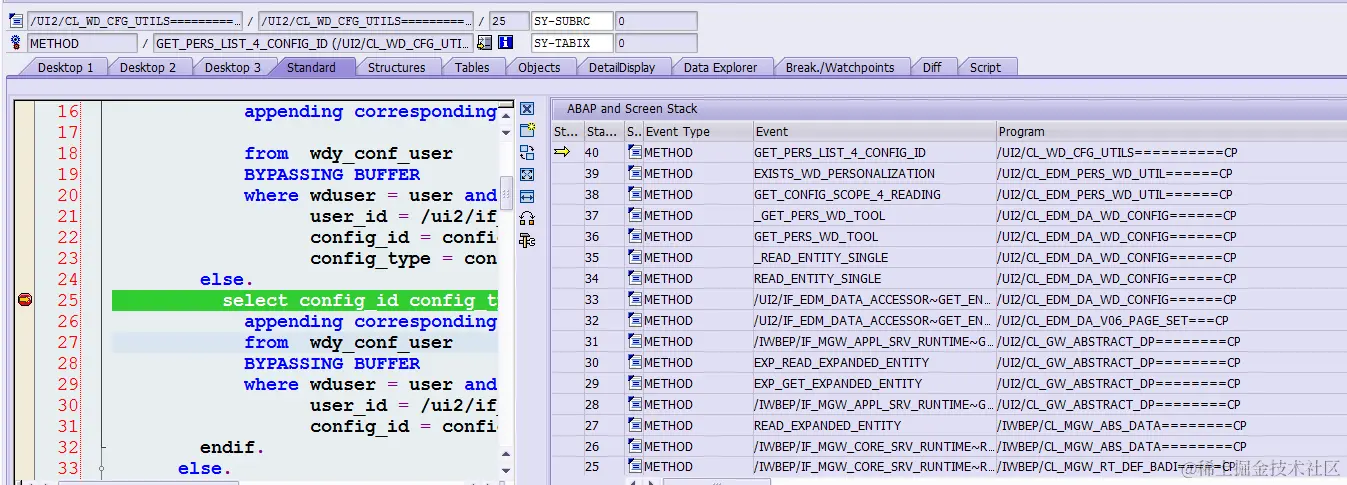
Task: Click the METHOD icon in stack row 33
Action: point(635,299)
